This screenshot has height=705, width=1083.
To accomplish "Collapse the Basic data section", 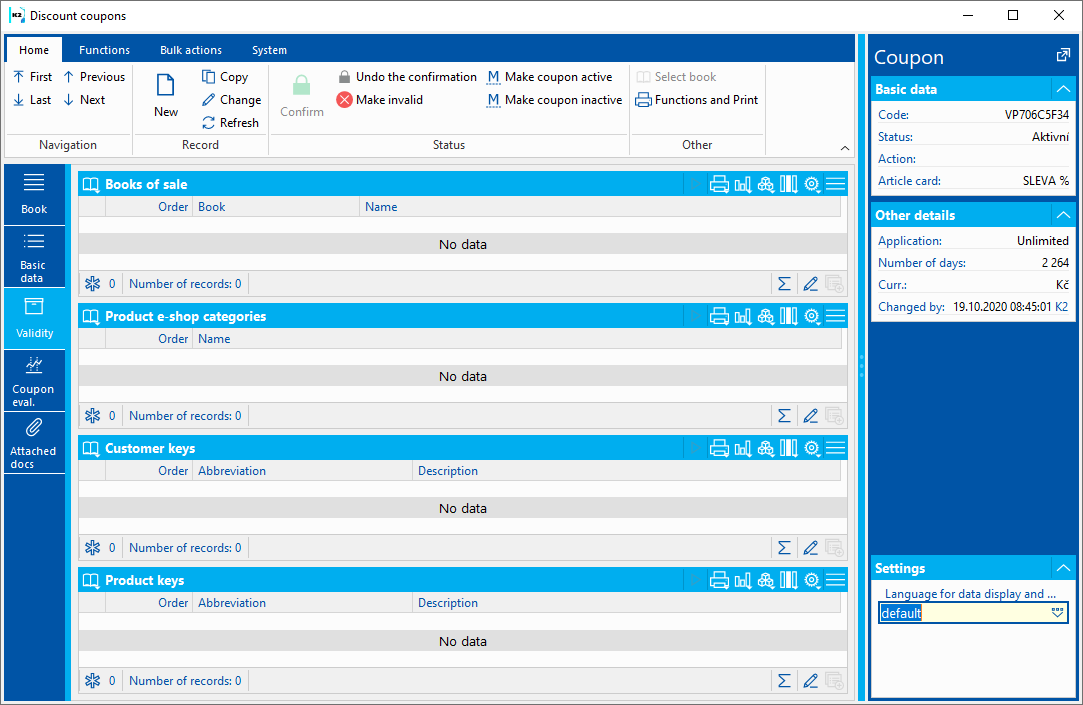I will point(1063,89).
